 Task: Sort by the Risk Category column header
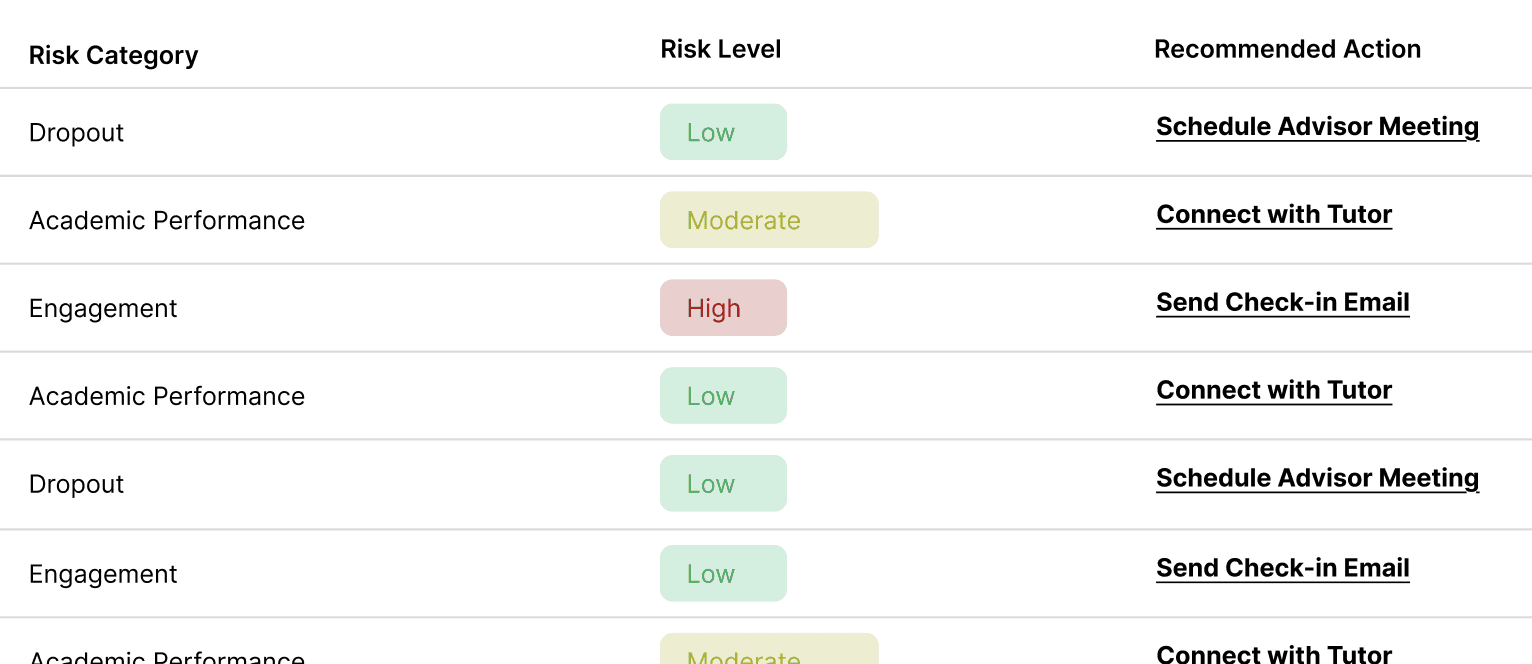click(x=113, y=55)
